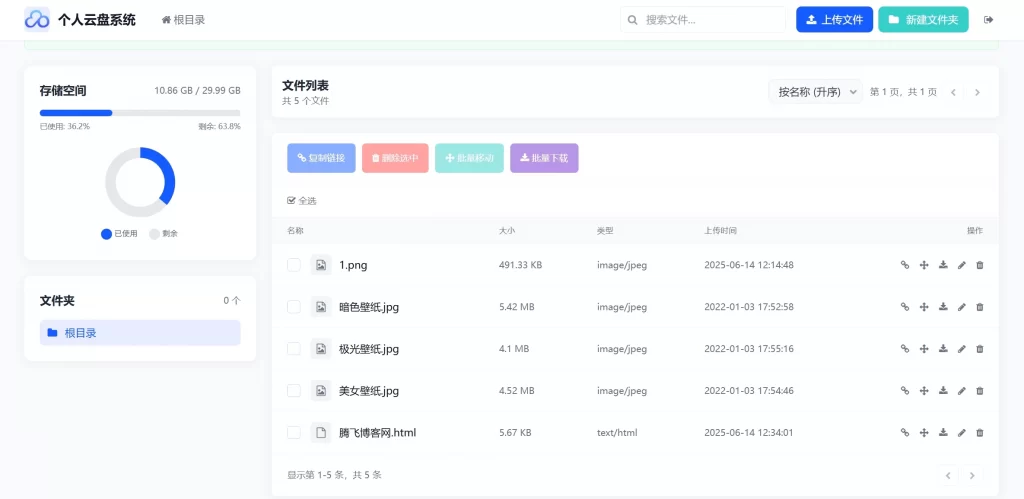Click the 新建文件夹 button
The image size is (1024, 499).
tap(923, 20)
